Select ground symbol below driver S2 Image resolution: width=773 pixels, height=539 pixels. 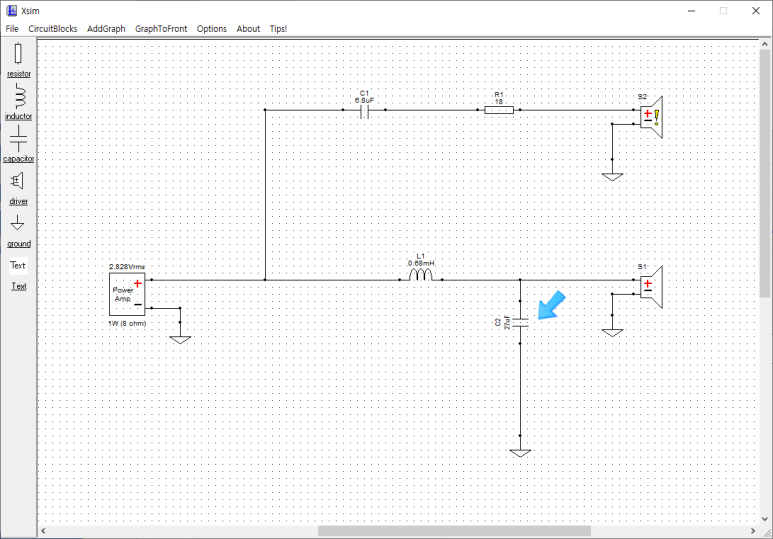612,177
